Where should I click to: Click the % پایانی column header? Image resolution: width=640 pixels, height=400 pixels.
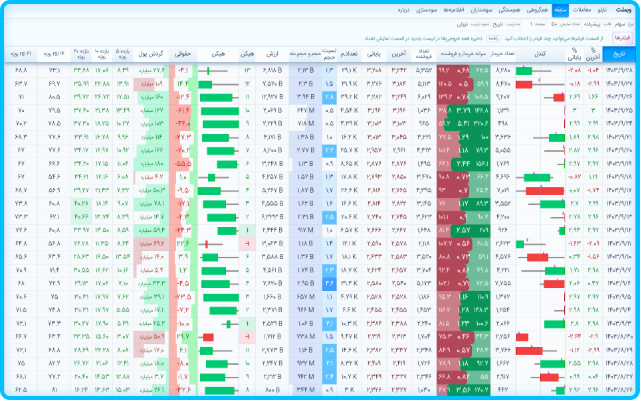[574, 54]
